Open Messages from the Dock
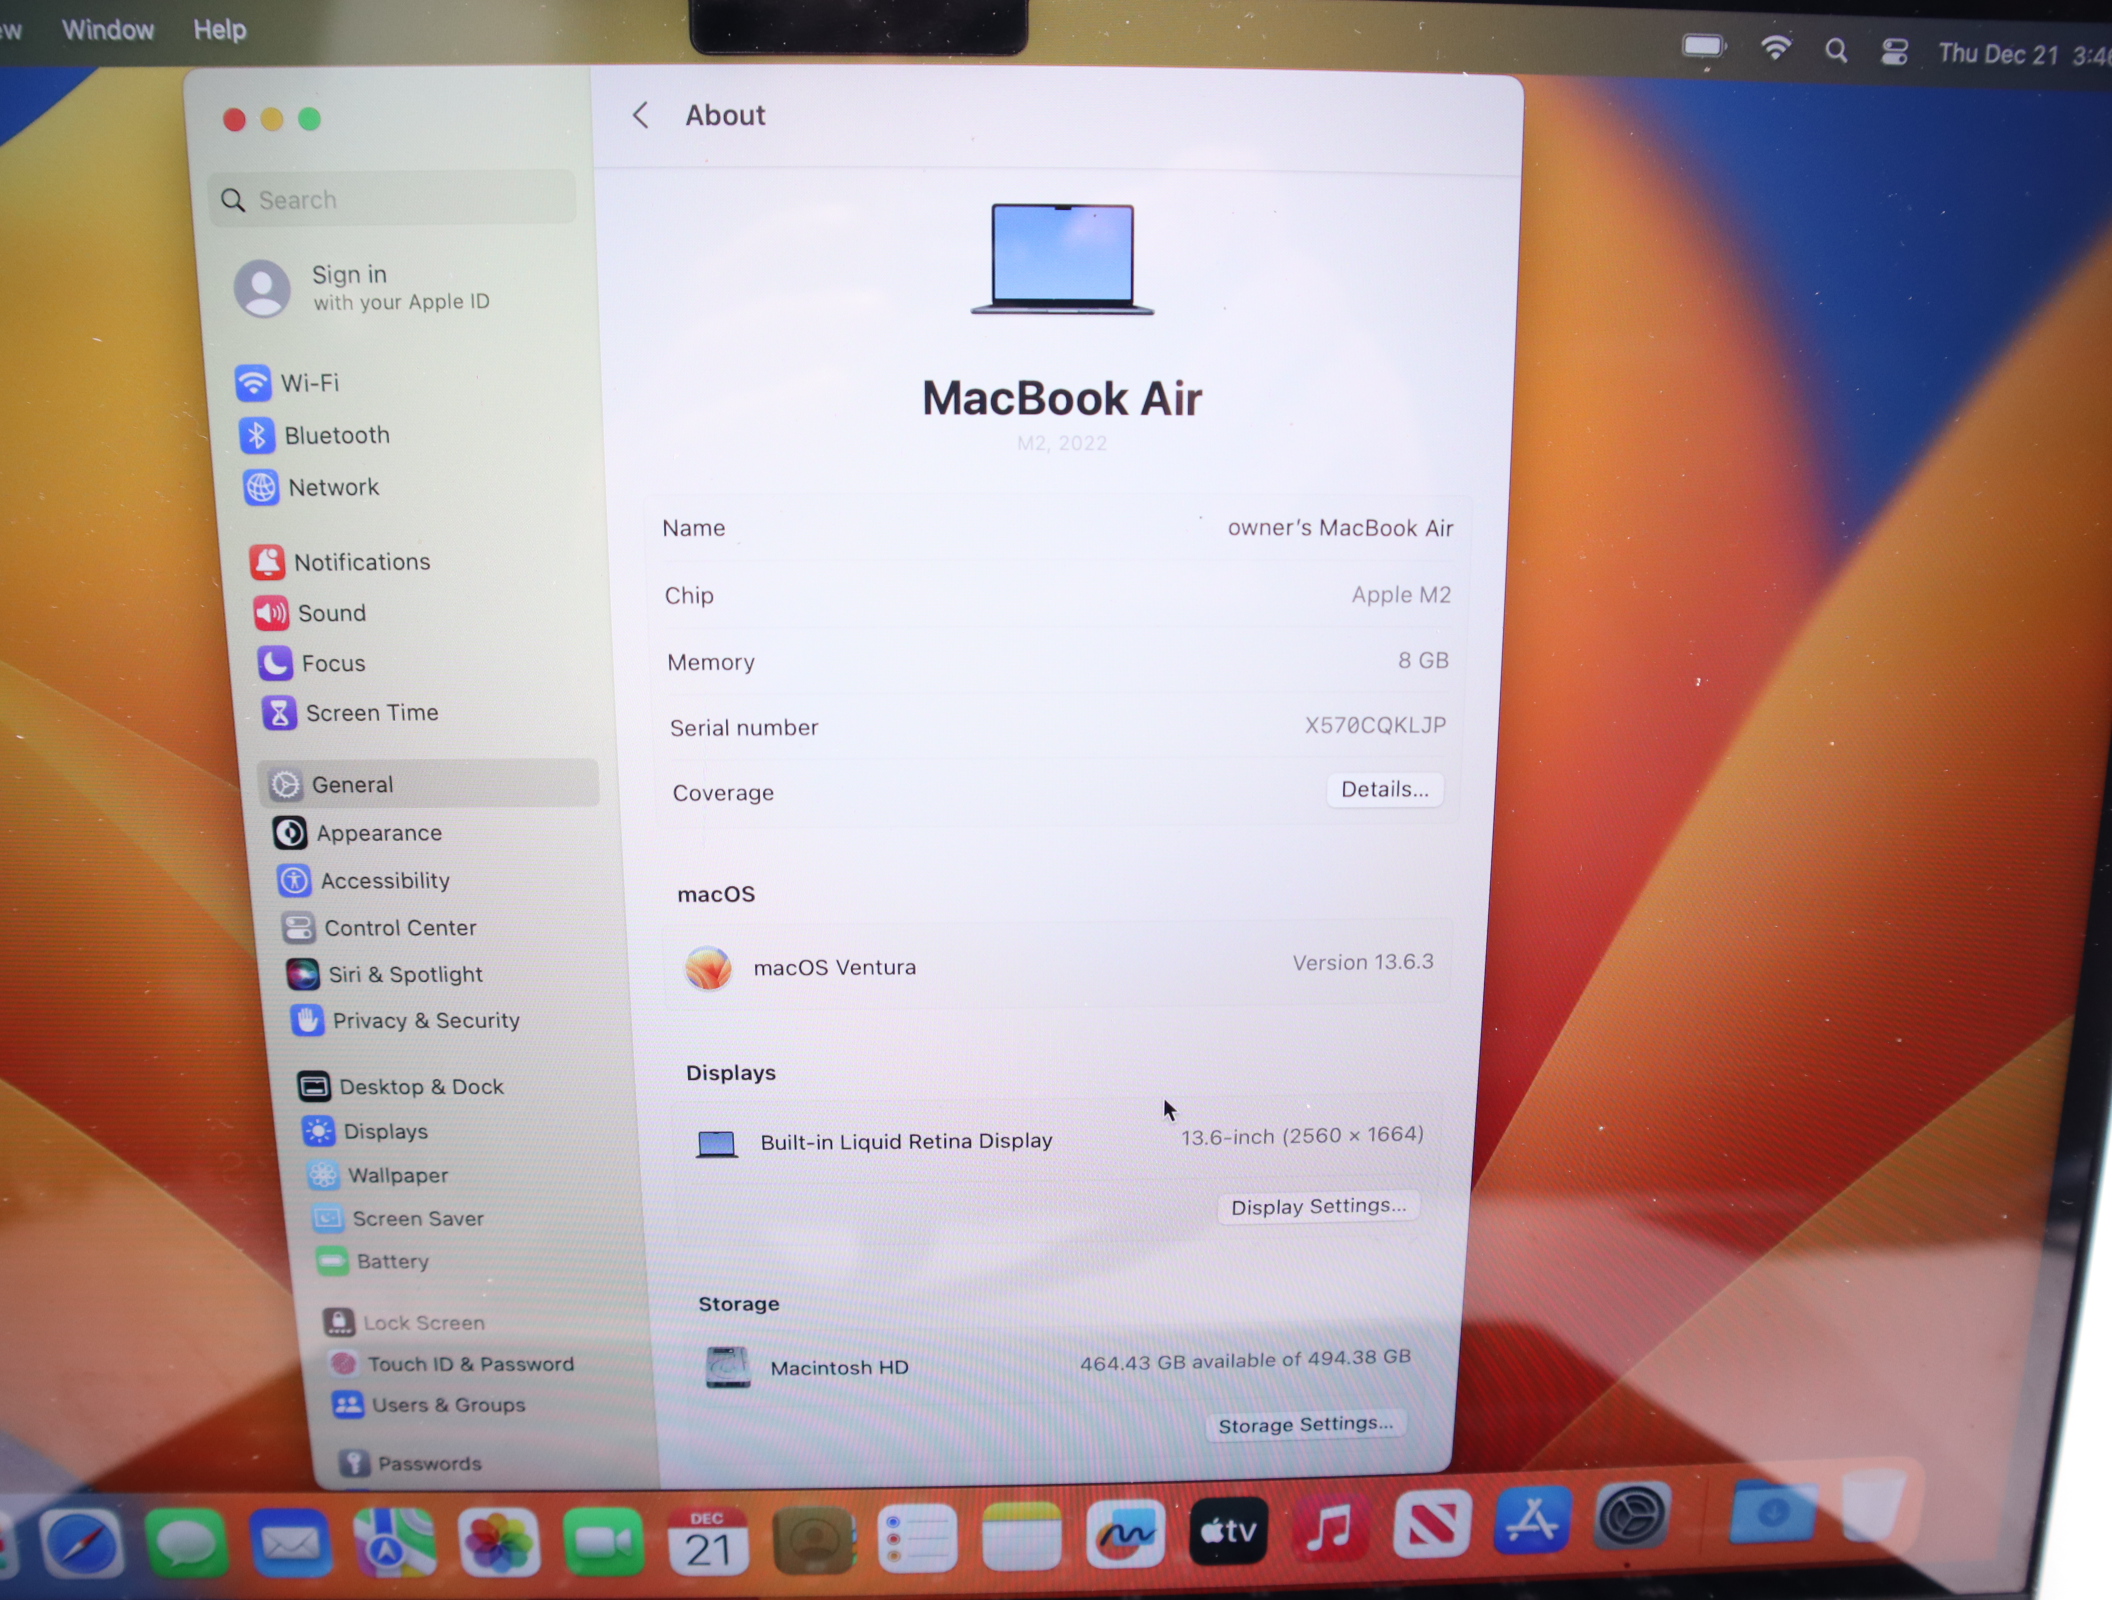Screen dimensions: 2112x1600 pos(187,1544)
